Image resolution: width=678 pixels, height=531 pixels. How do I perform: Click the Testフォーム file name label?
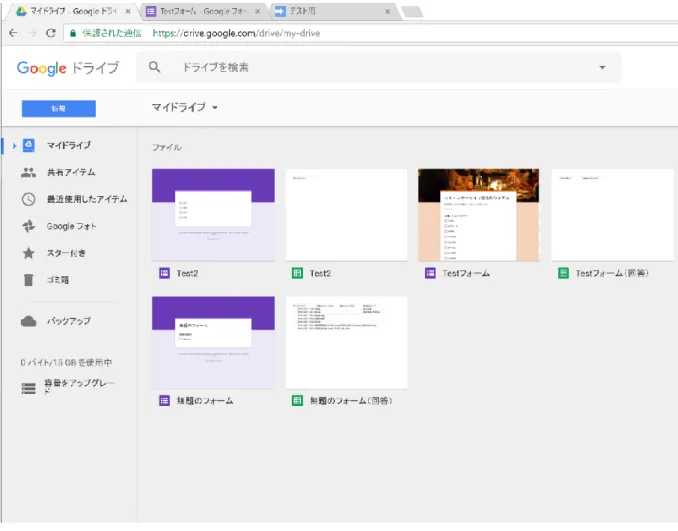click(466, 273)
